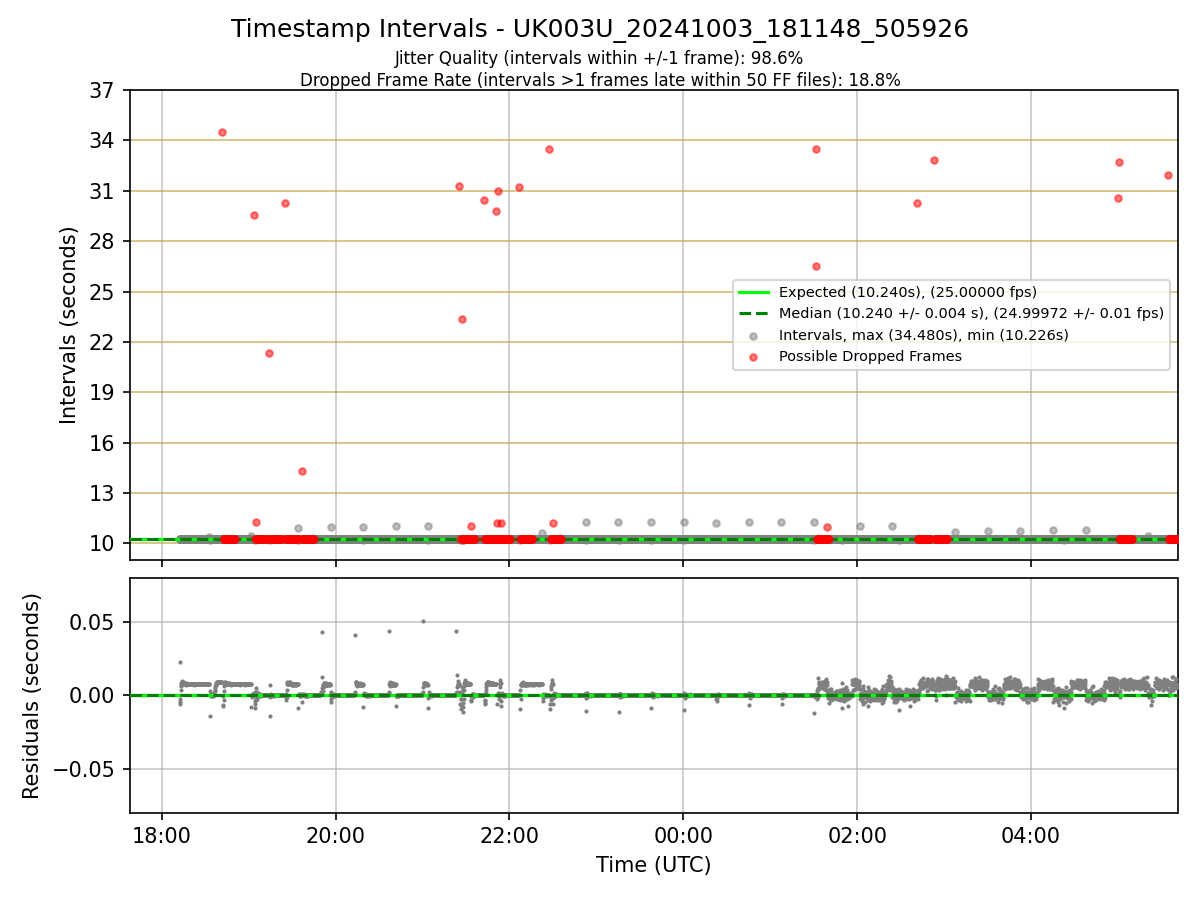1200x900 pixels.
Task: Click the gray dot marker in the legend
Action: click(x=754, y=336)
